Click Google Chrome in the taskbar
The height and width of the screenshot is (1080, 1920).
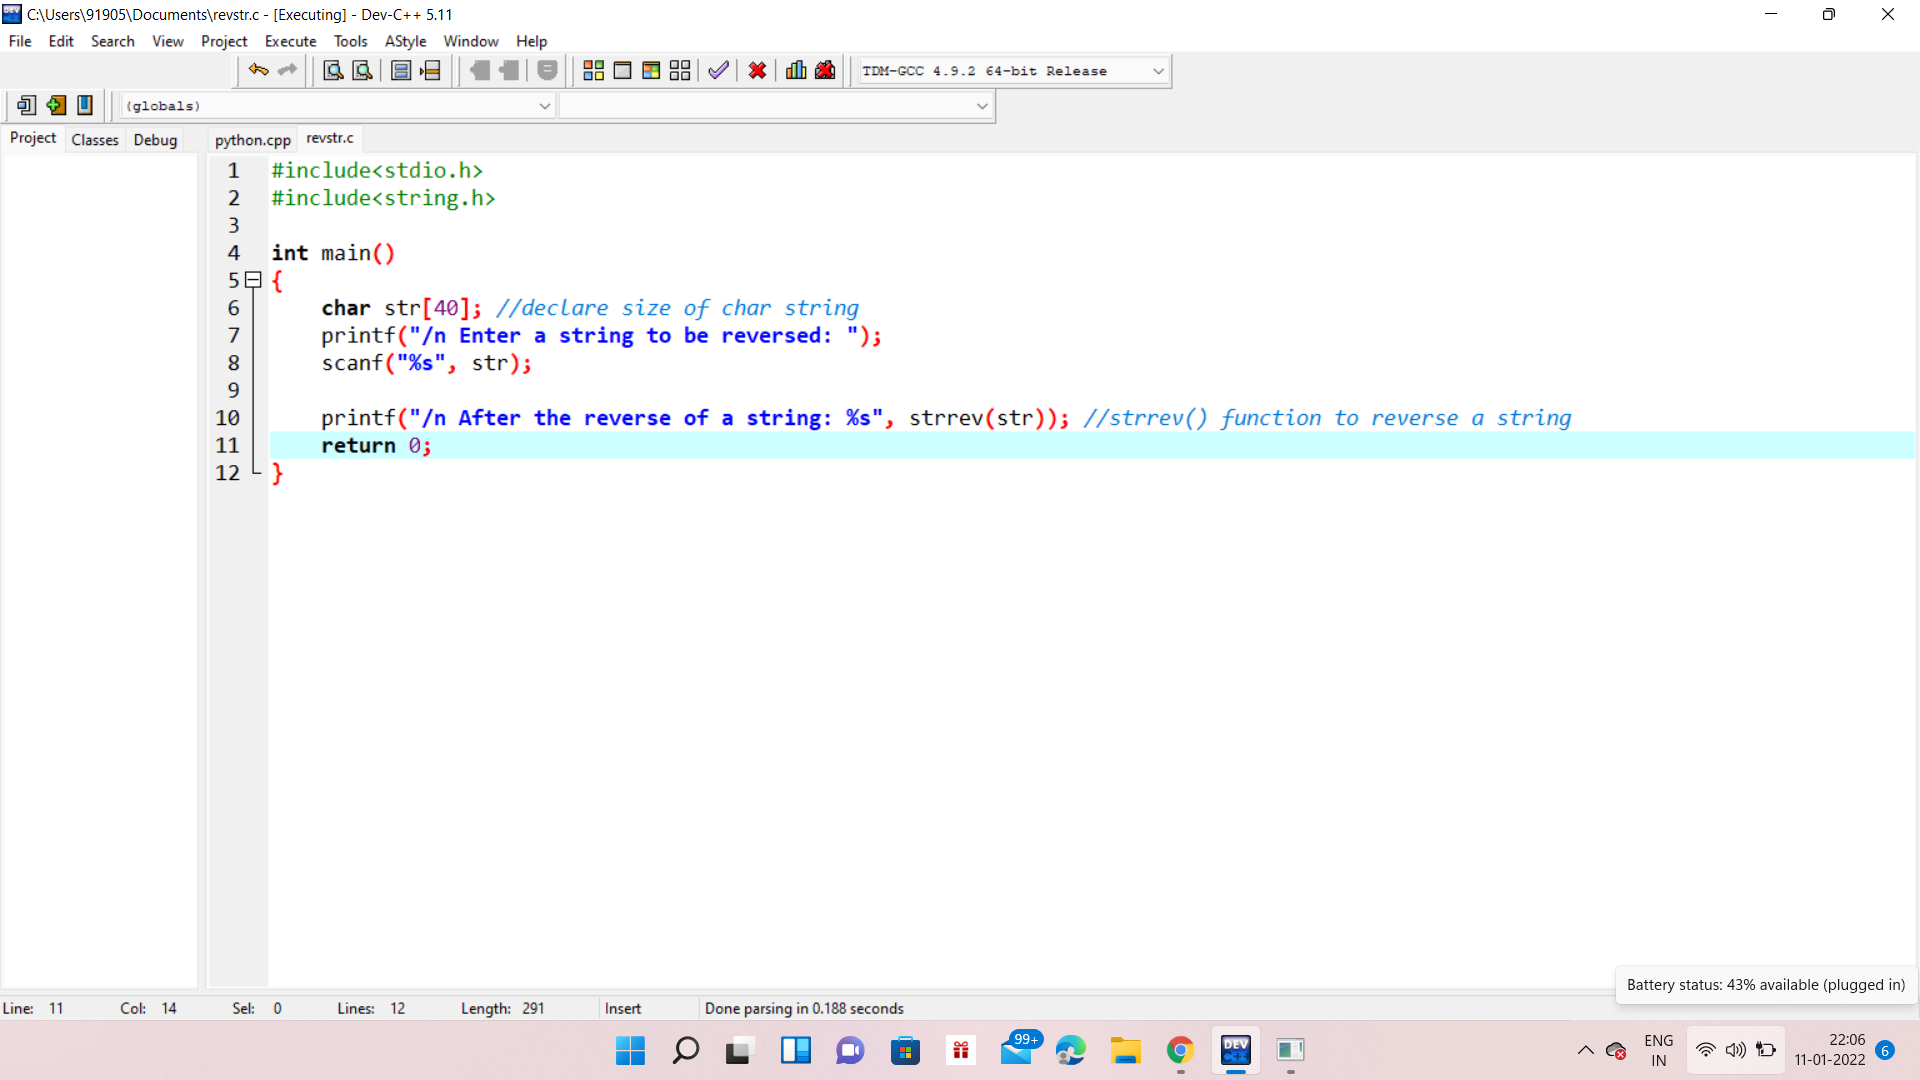(x=1180, y=1050)
